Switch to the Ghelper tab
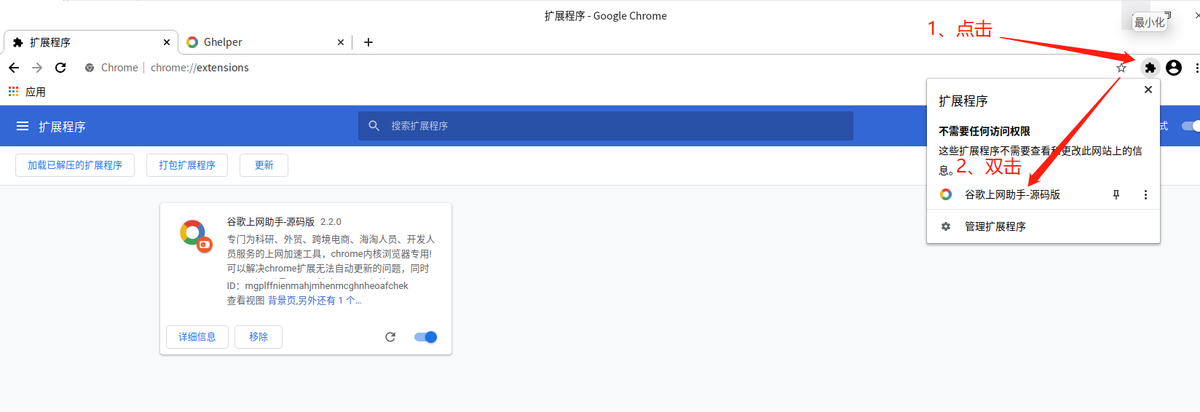 (x=265, y=42)
